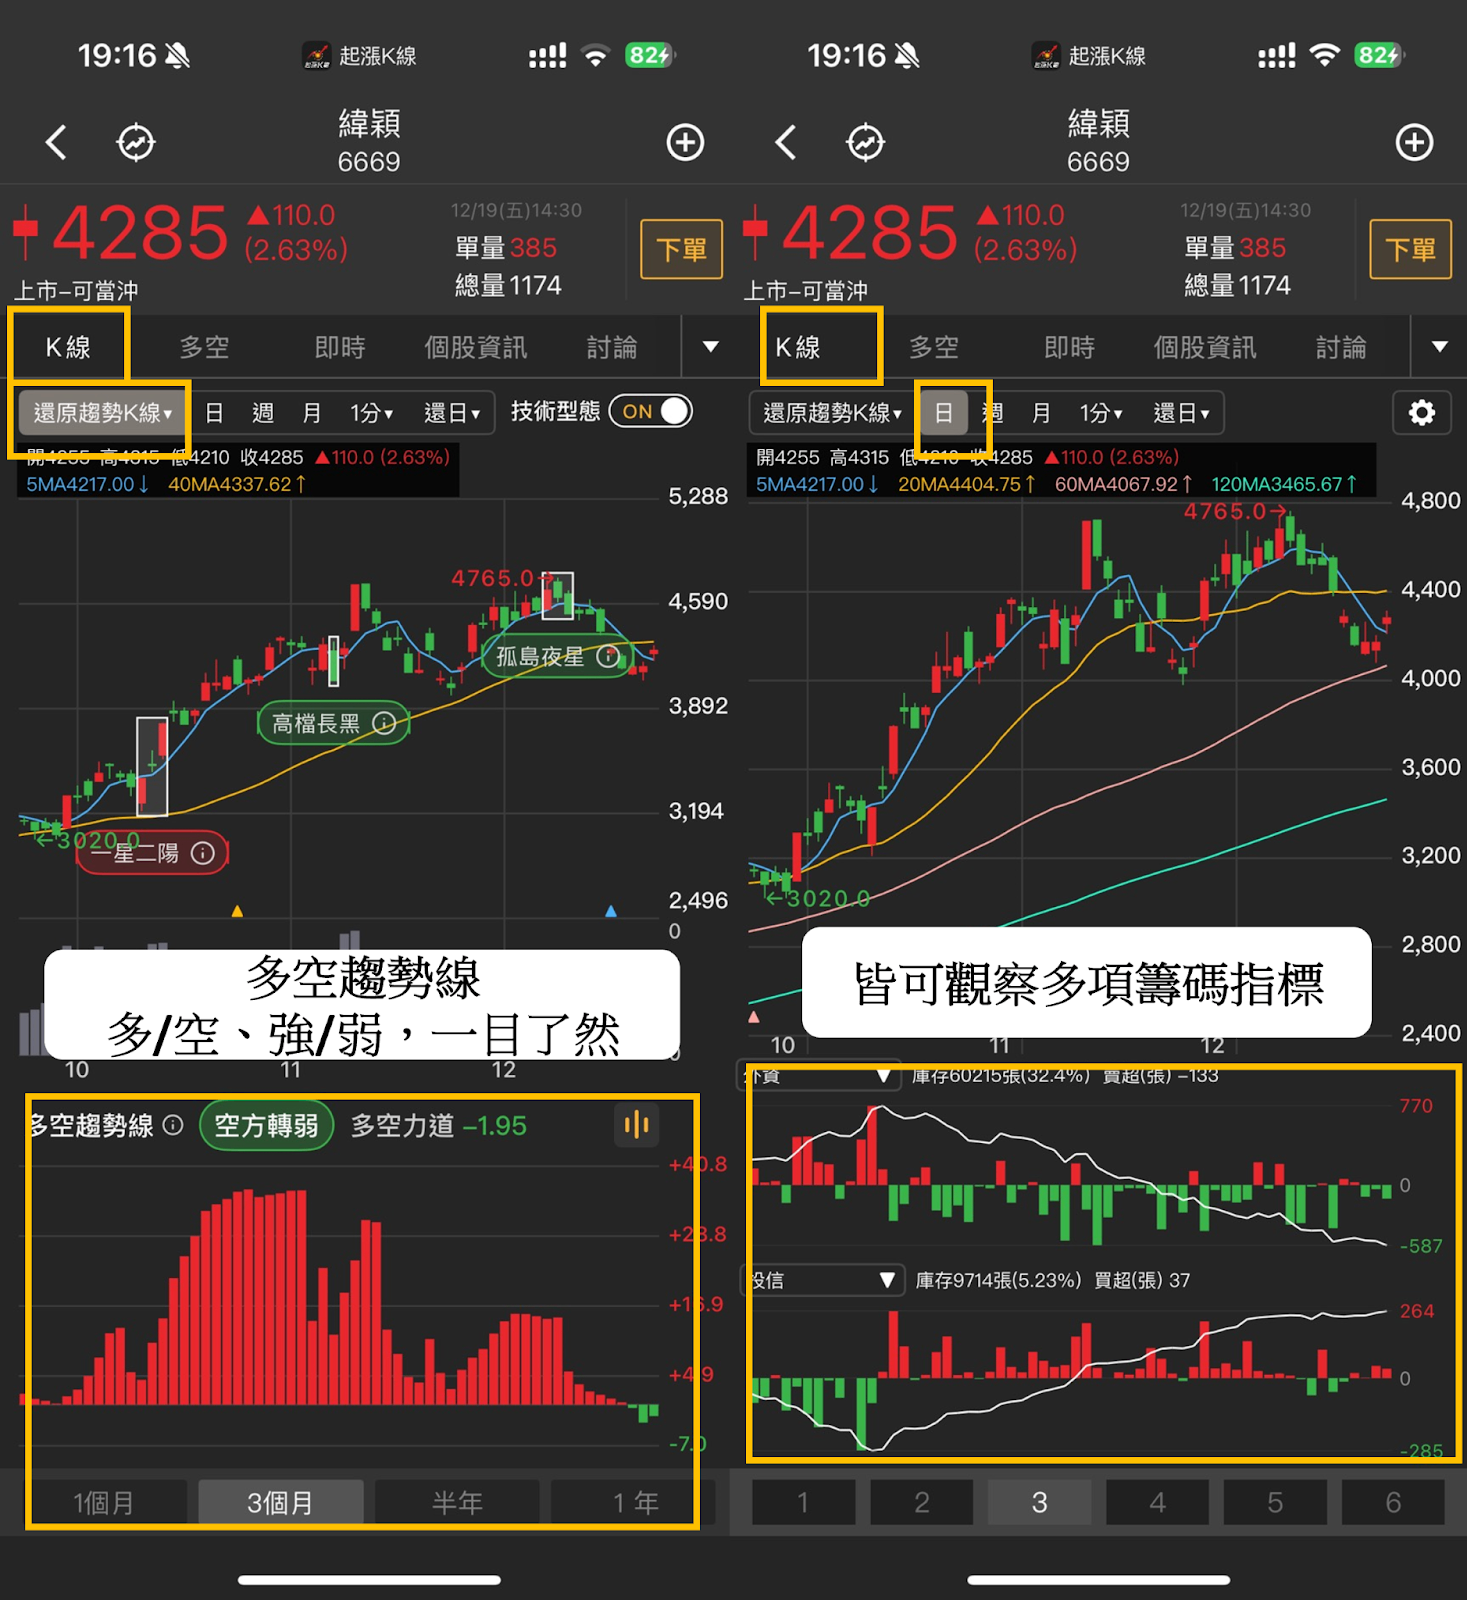Select 即時 tab in left screen

340,347
